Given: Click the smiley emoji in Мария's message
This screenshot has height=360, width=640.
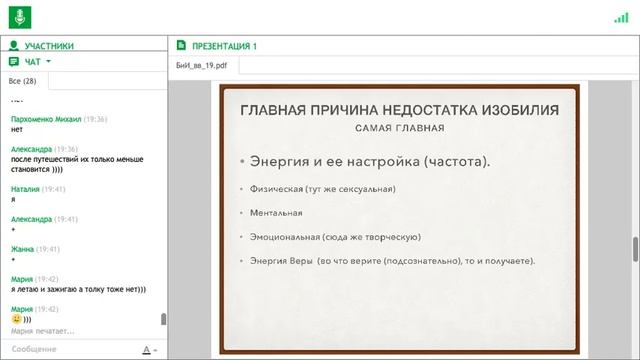Looking at the screenshot, I should point(16,319).
